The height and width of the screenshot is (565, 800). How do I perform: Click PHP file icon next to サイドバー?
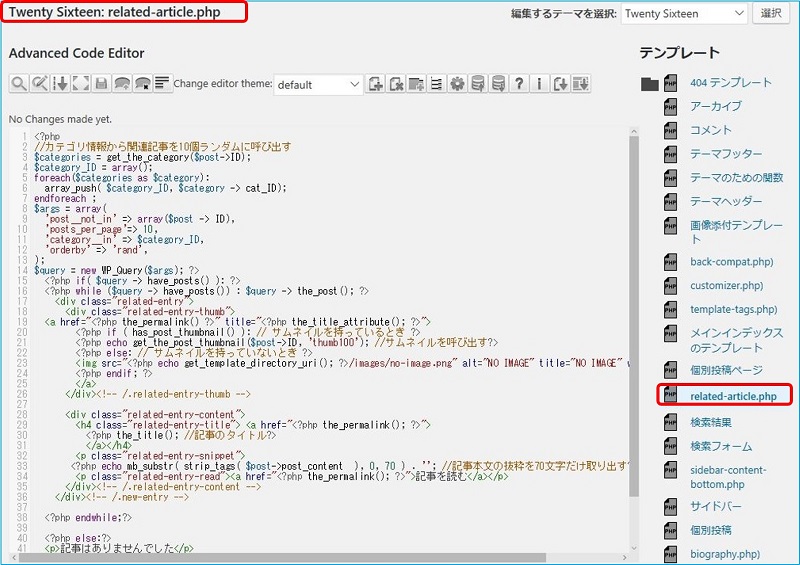[x=670, y=507]
